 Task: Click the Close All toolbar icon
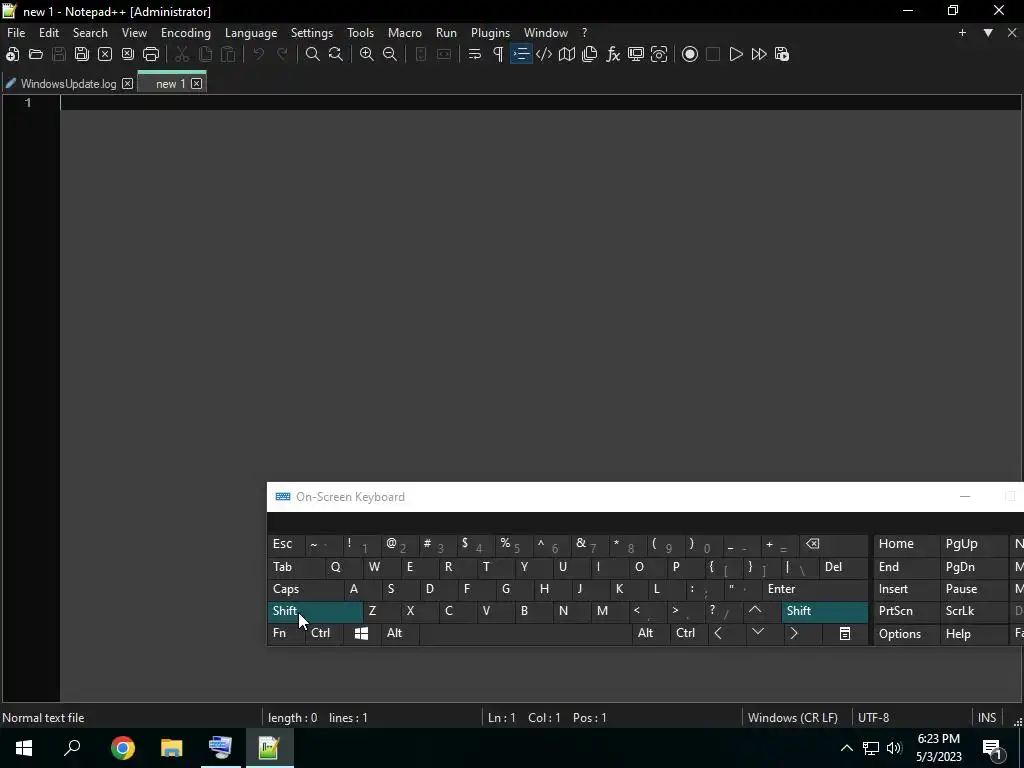point(127,54)
